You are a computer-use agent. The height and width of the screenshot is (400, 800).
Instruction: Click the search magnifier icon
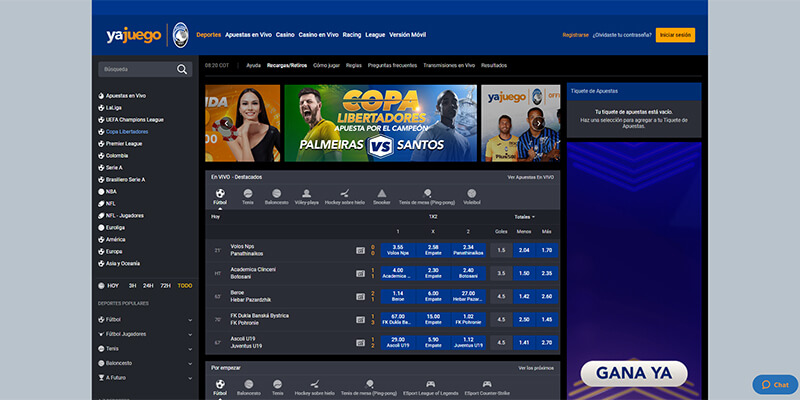[x=182, y=69]
